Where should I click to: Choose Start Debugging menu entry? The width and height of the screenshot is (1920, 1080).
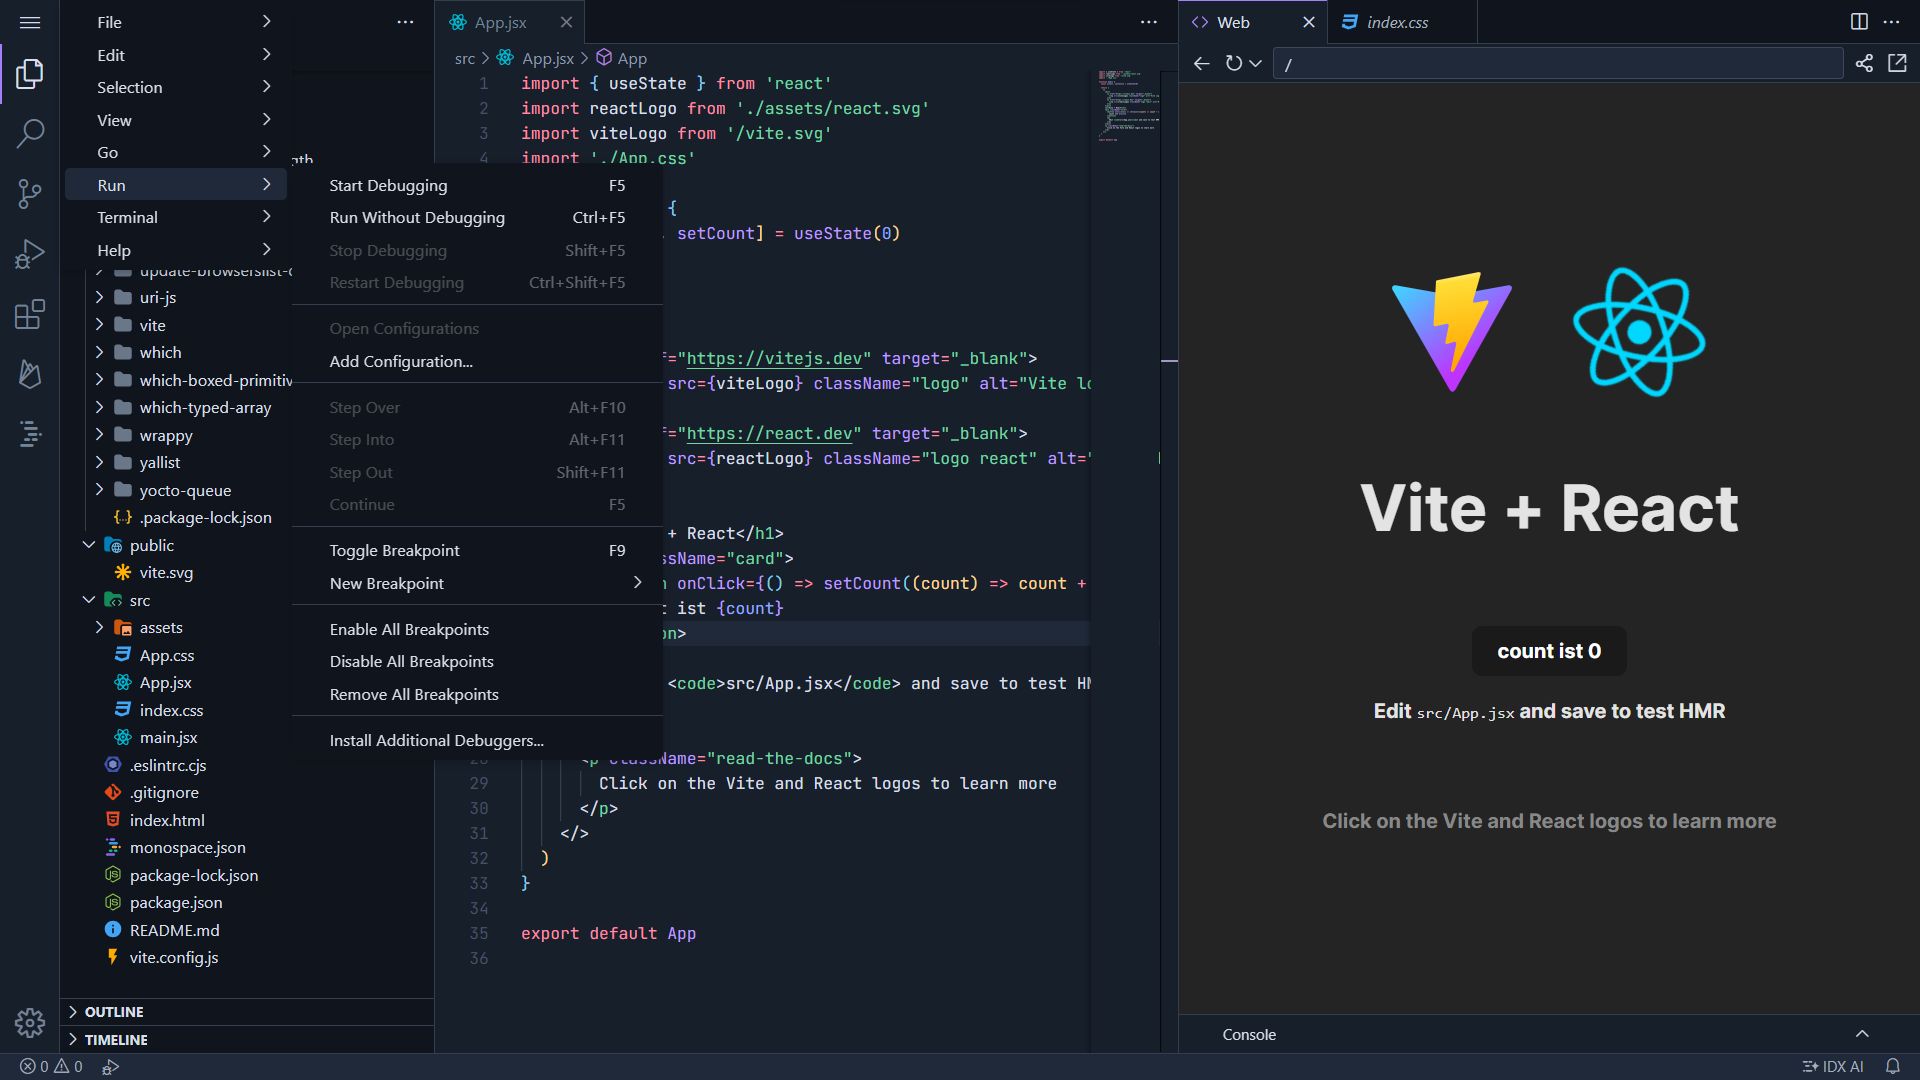pos(388,186)
